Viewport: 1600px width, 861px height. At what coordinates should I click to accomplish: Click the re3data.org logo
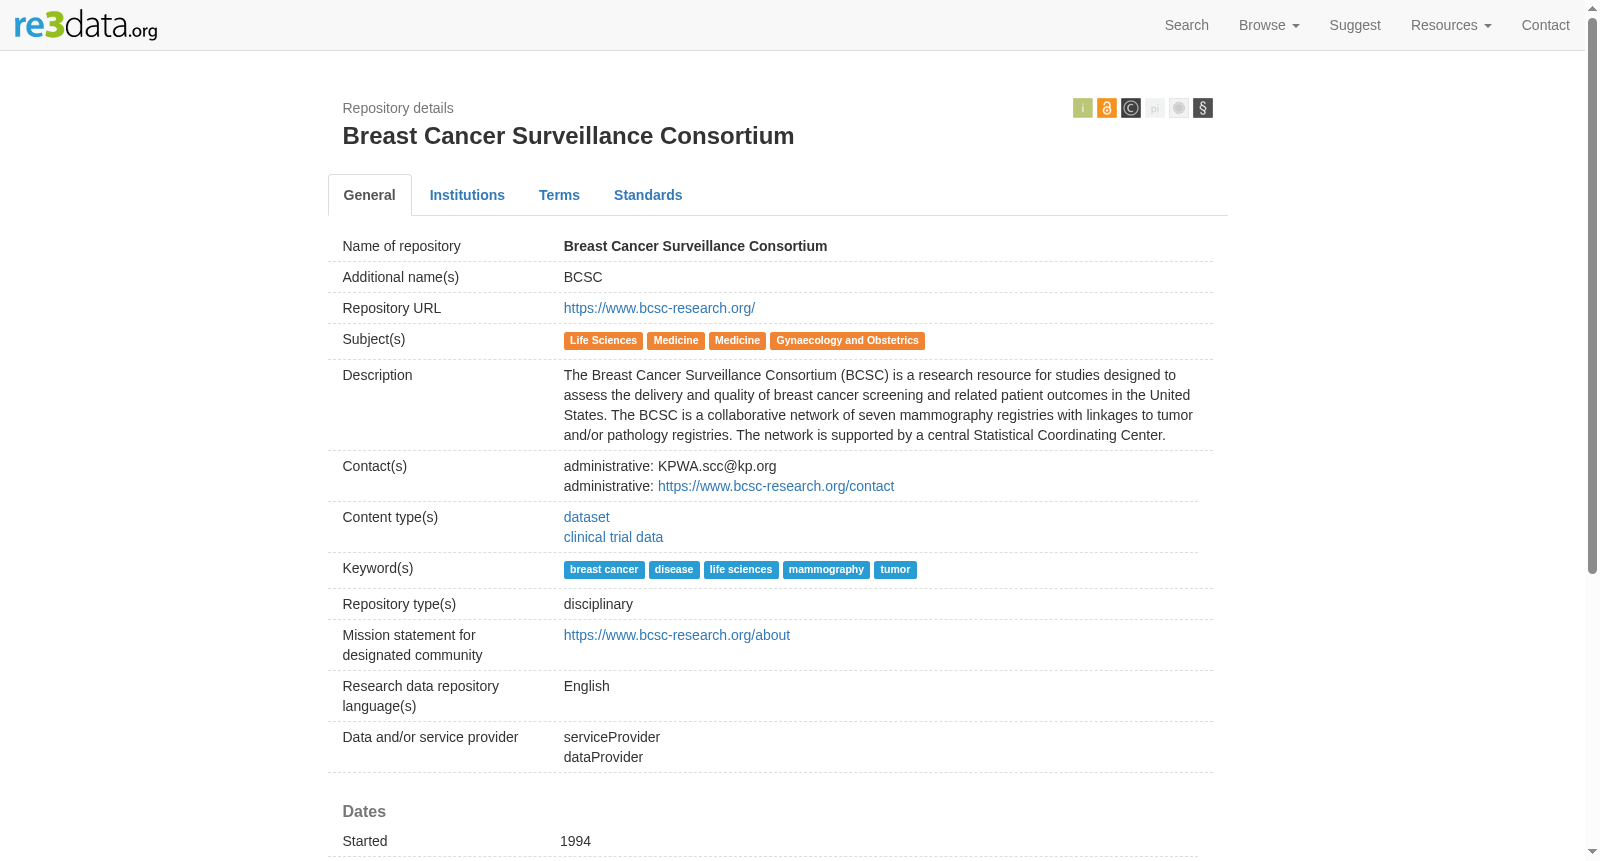click(x=86, y=25)
